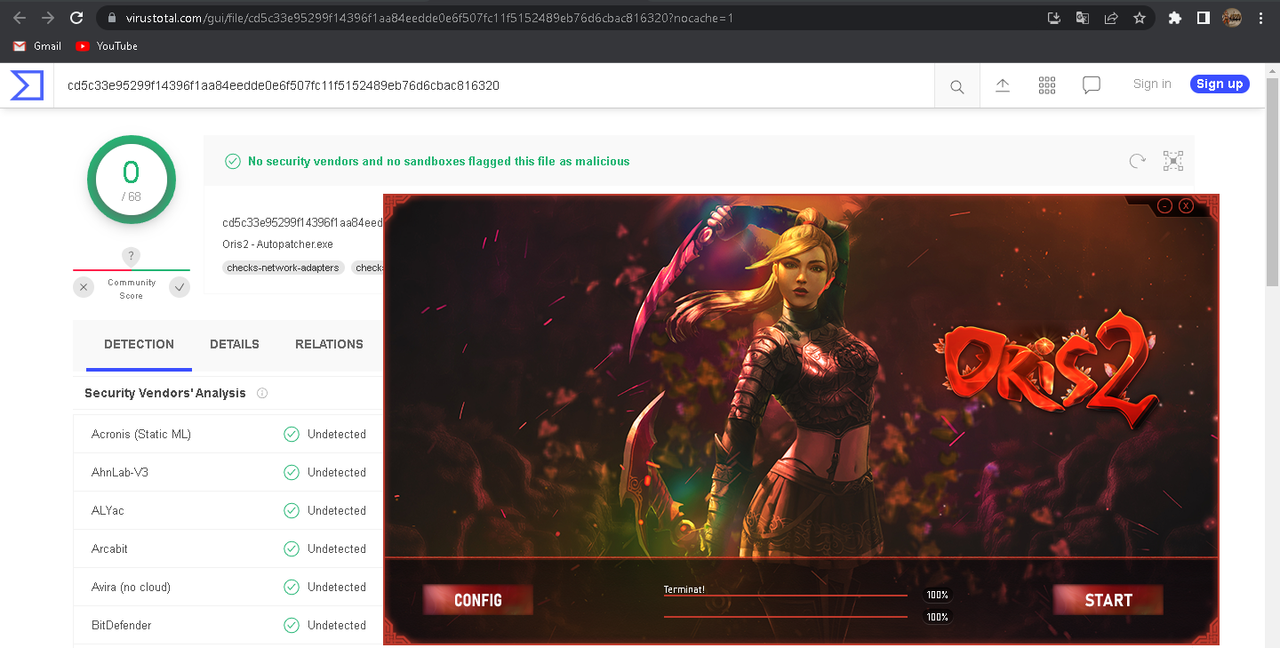Bookmark this page with the star icon
The image size is (1280, 648).
(x=1139, y=18)
